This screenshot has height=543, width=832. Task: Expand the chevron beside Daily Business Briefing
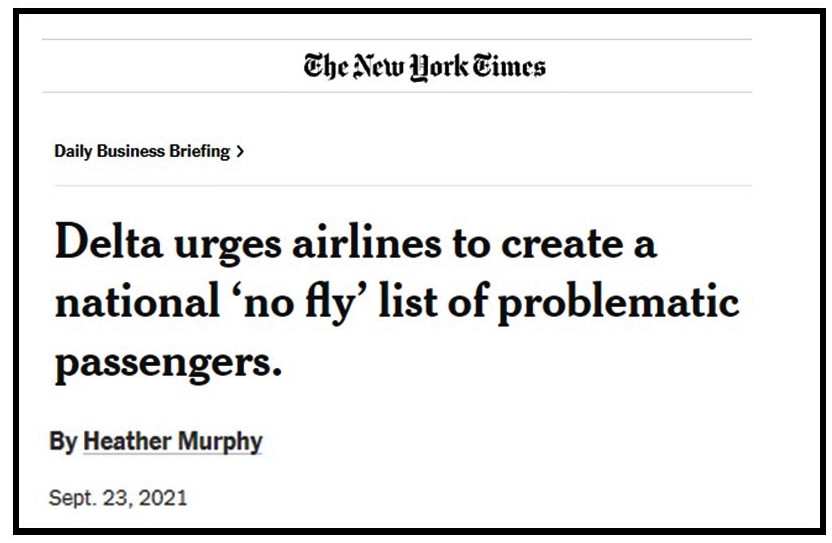tap(240, 152)
